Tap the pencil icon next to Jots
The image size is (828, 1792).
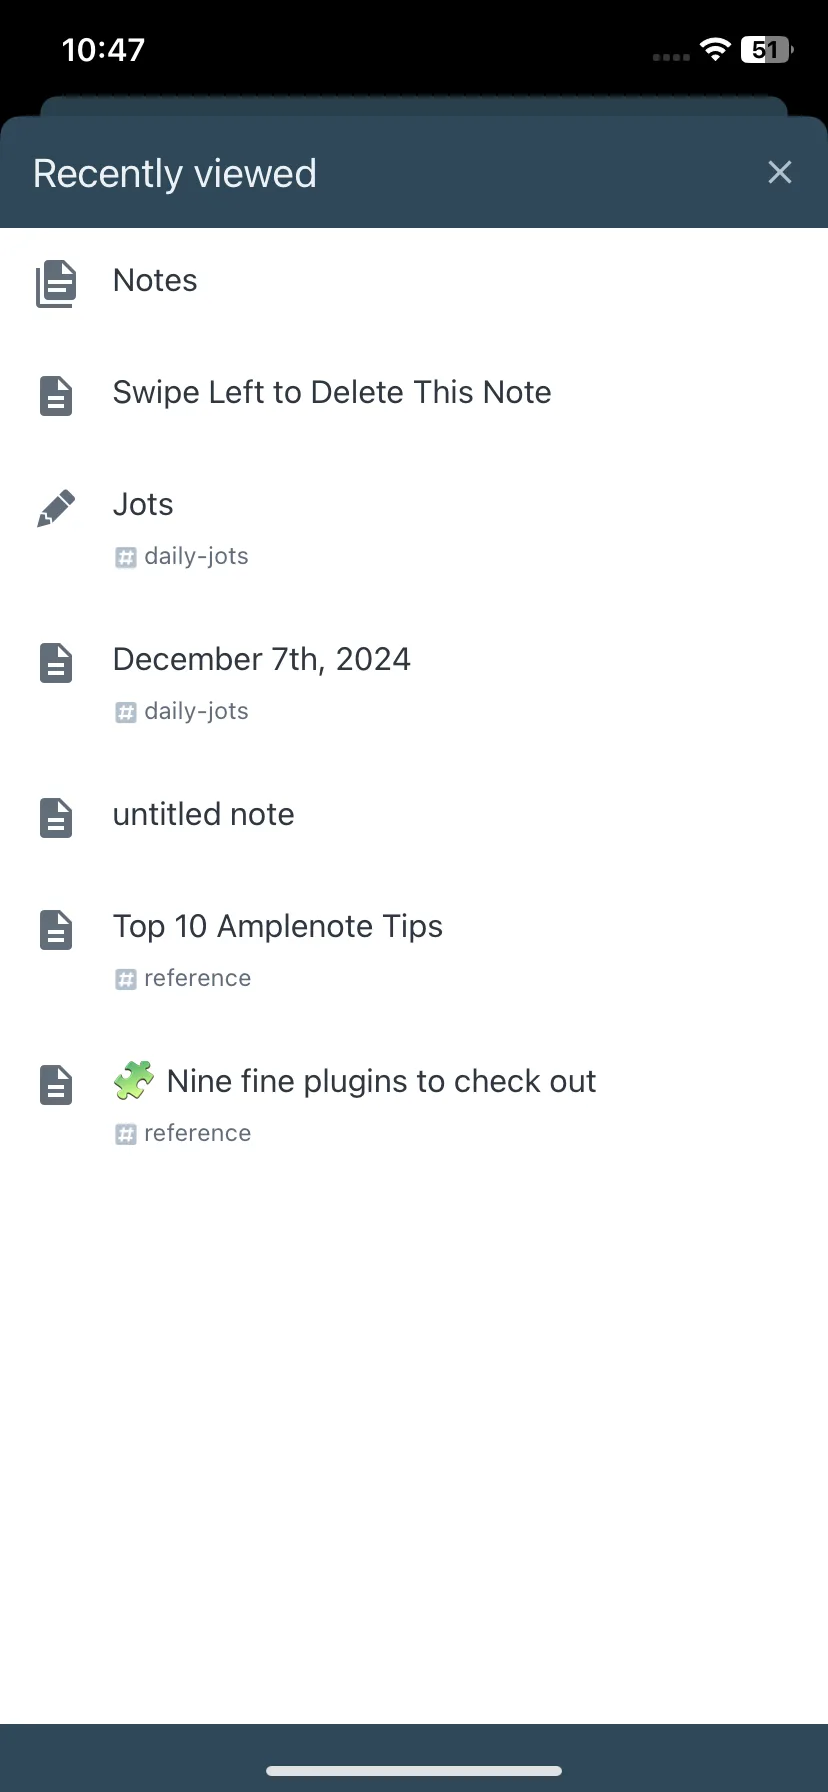click(56, 508)
